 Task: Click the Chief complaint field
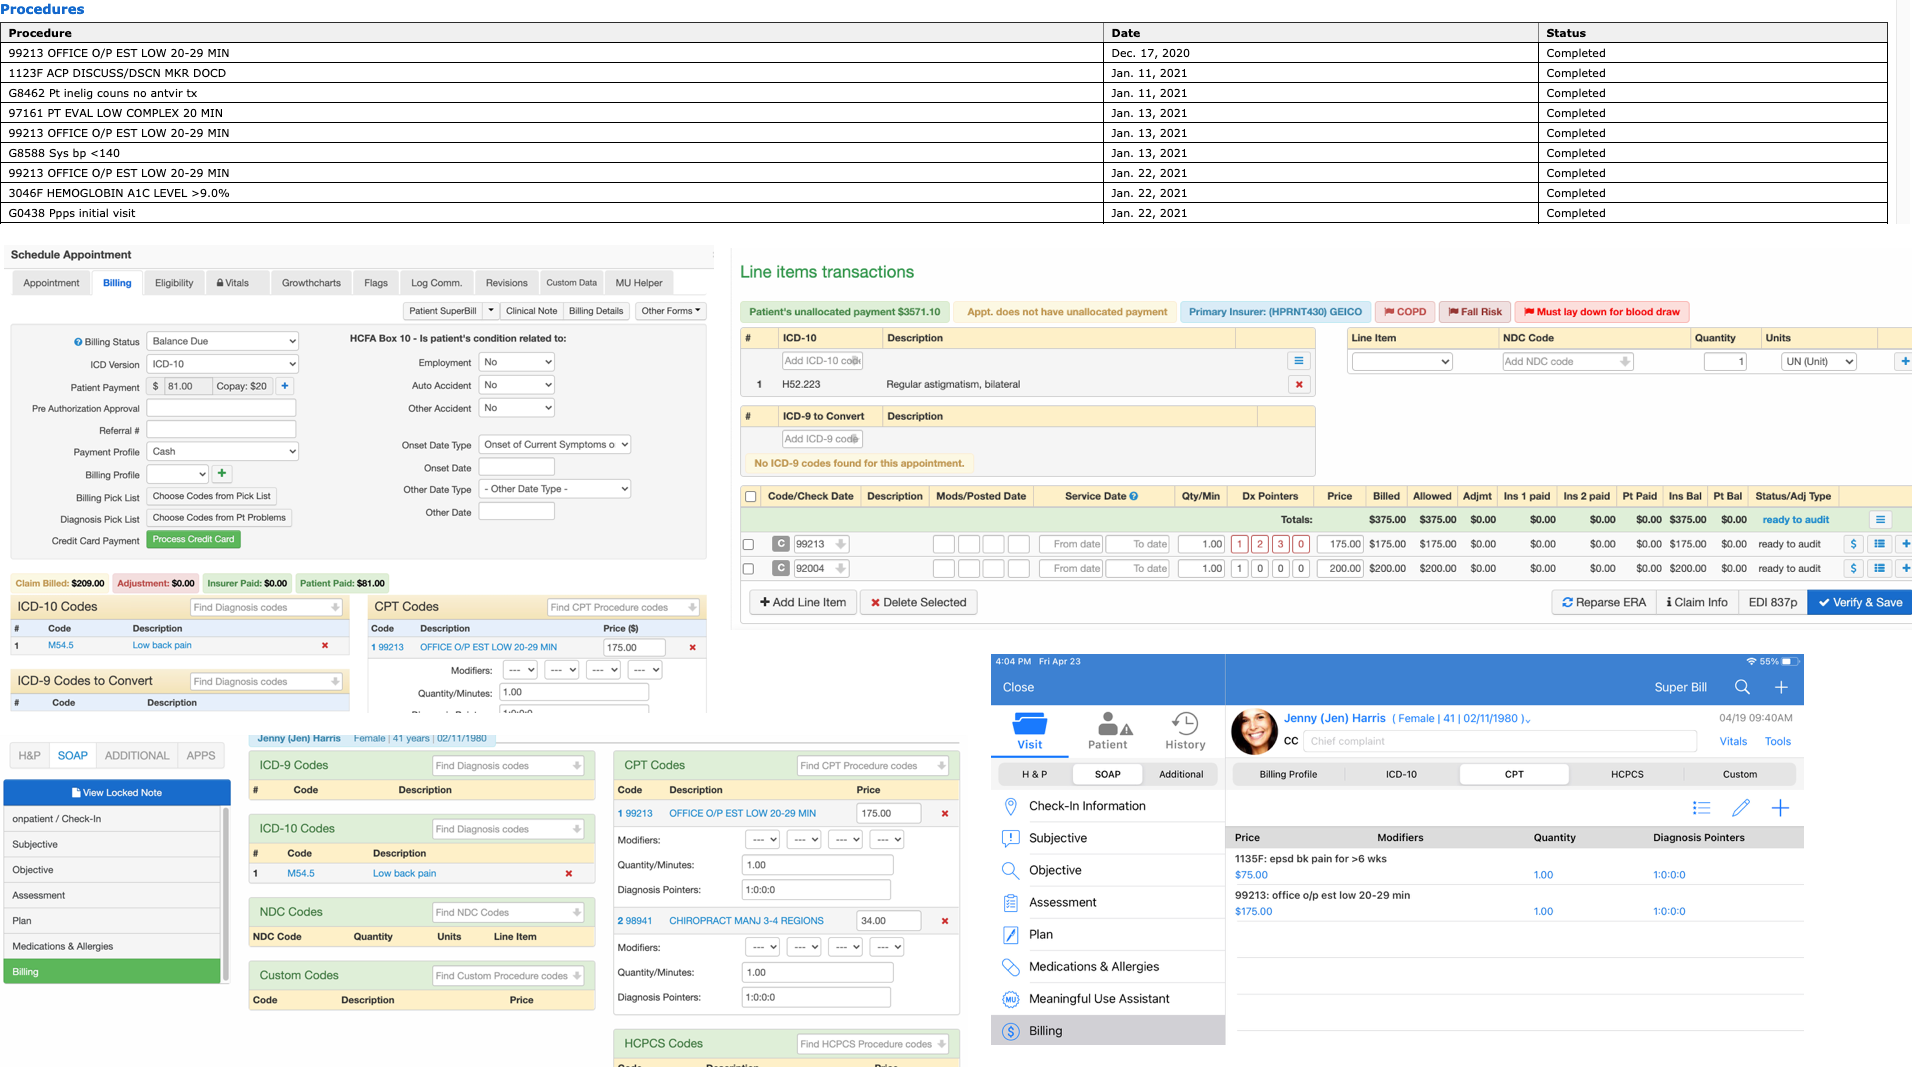(x=1500, y=741)
